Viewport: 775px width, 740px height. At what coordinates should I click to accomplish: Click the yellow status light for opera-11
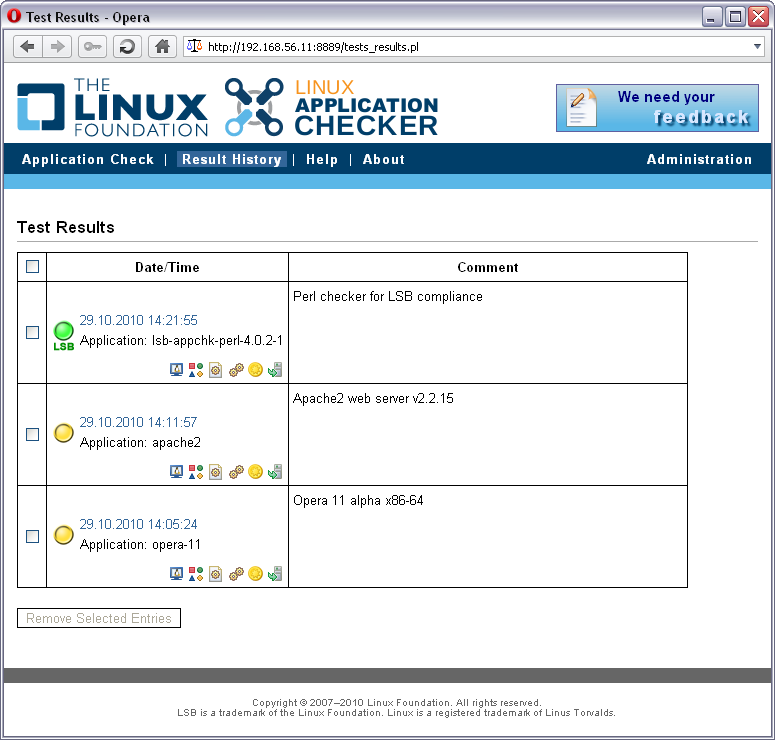pos(64,535)
